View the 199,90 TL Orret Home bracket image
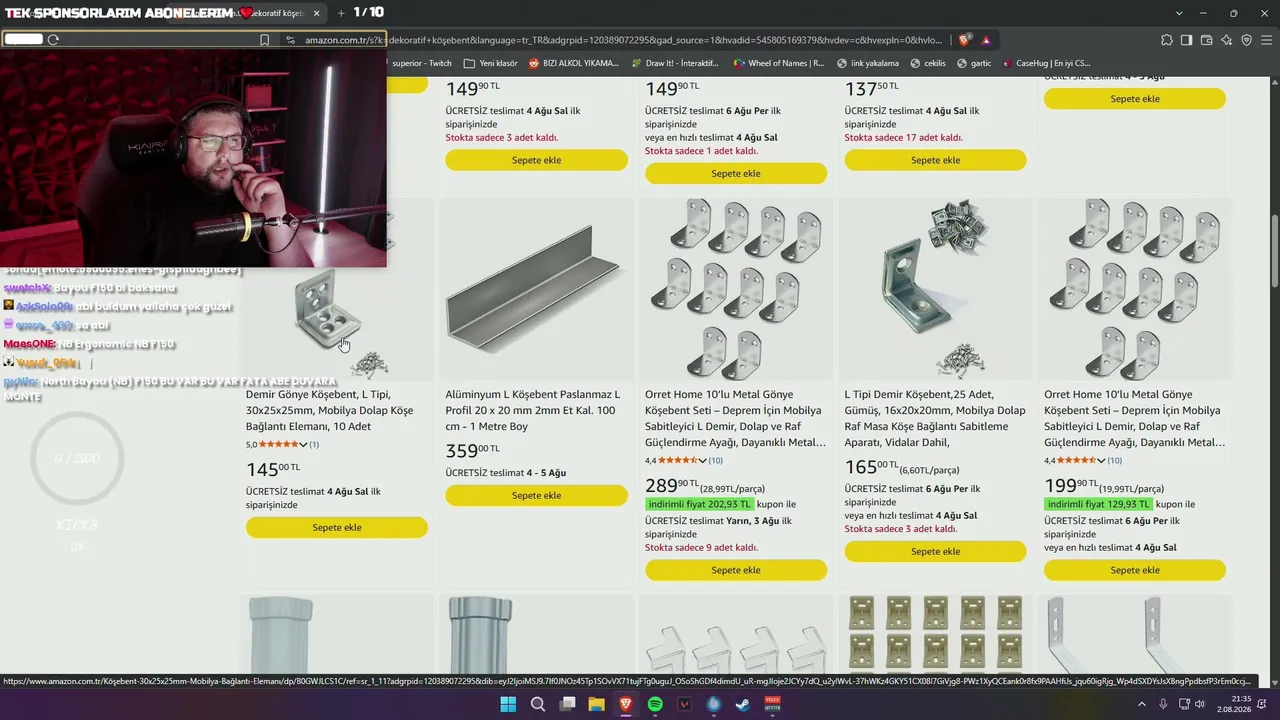Screen dimensions: 1280x720 point(1135,288)
